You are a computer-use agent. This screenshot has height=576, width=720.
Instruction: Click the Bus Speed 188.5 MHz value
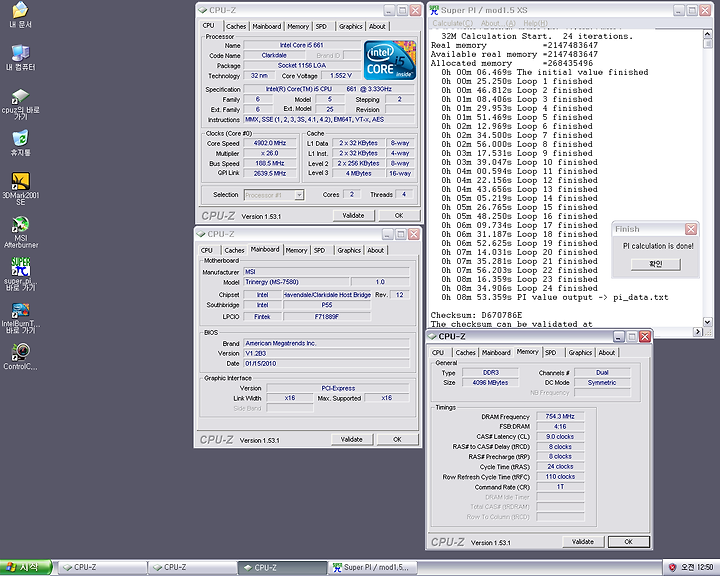[x=270, y=164]
